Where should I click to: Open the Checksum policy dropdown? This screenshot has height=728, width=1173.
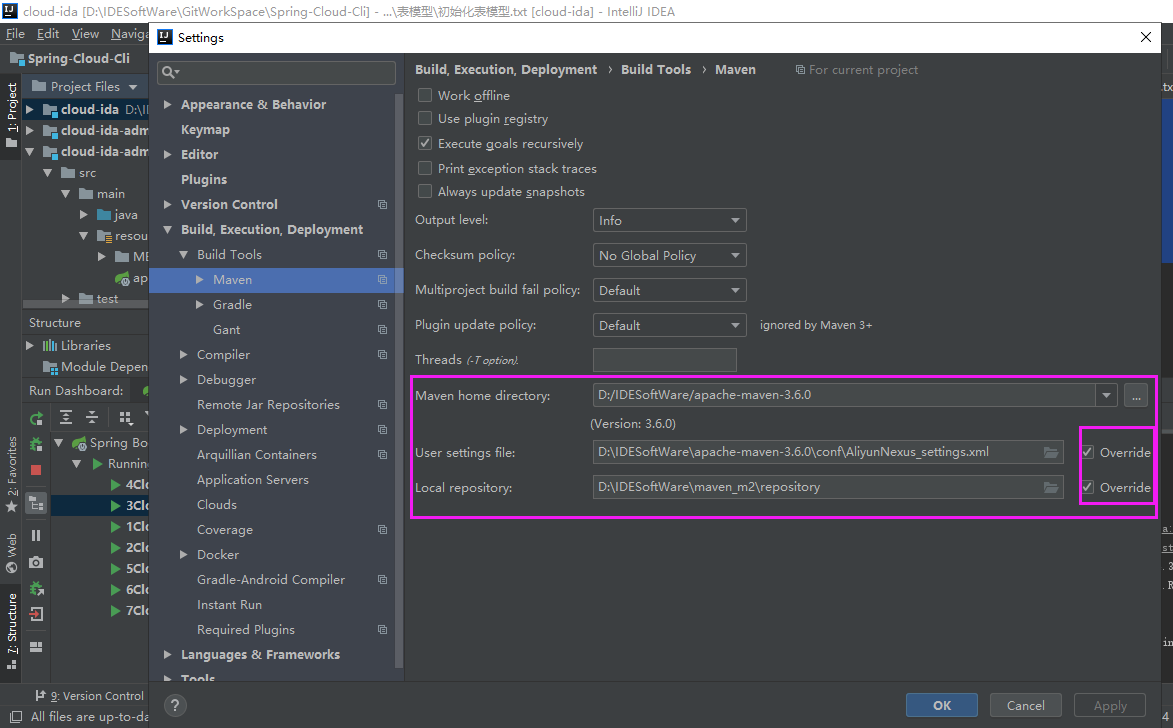click(x=669, y=255)
